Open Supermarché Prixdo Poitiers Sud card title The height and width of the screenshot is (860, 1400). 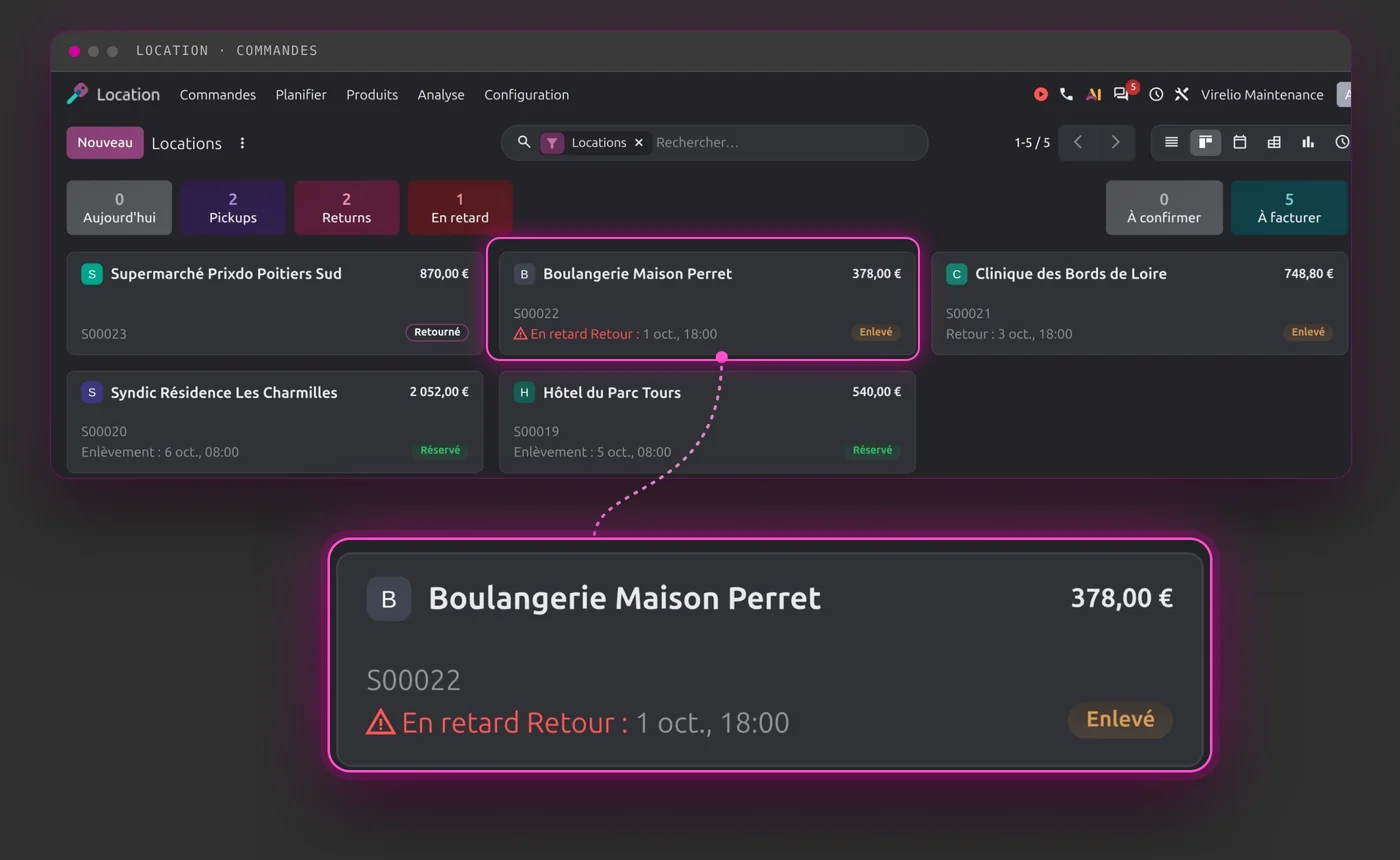226,274
